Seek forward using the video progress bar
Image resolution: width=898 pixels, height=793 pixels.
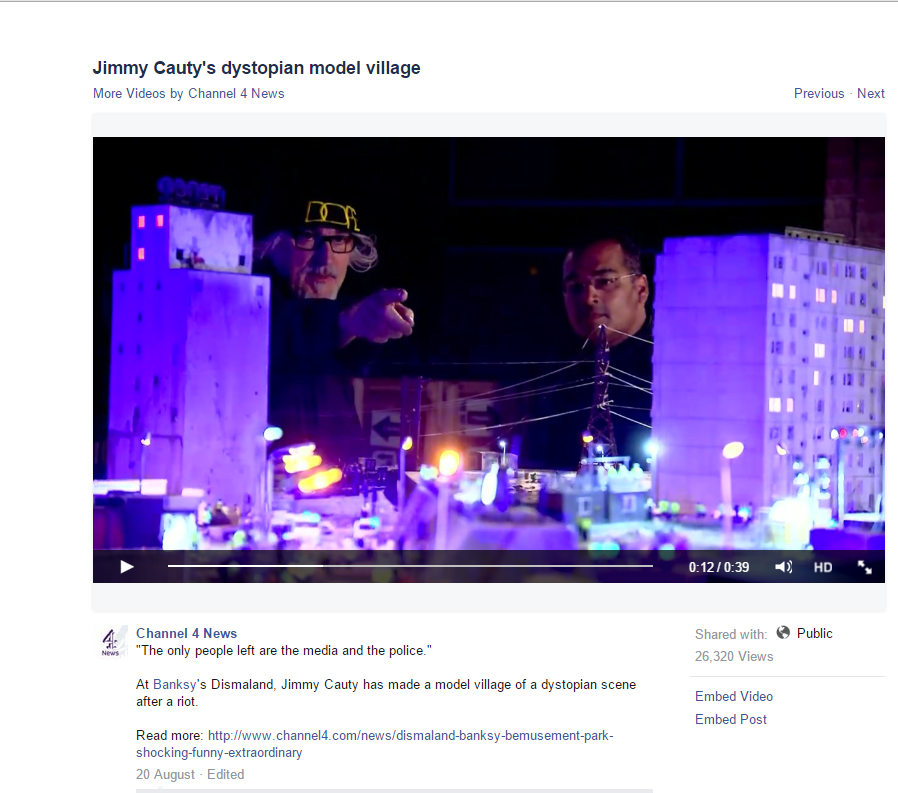point(500,565)
